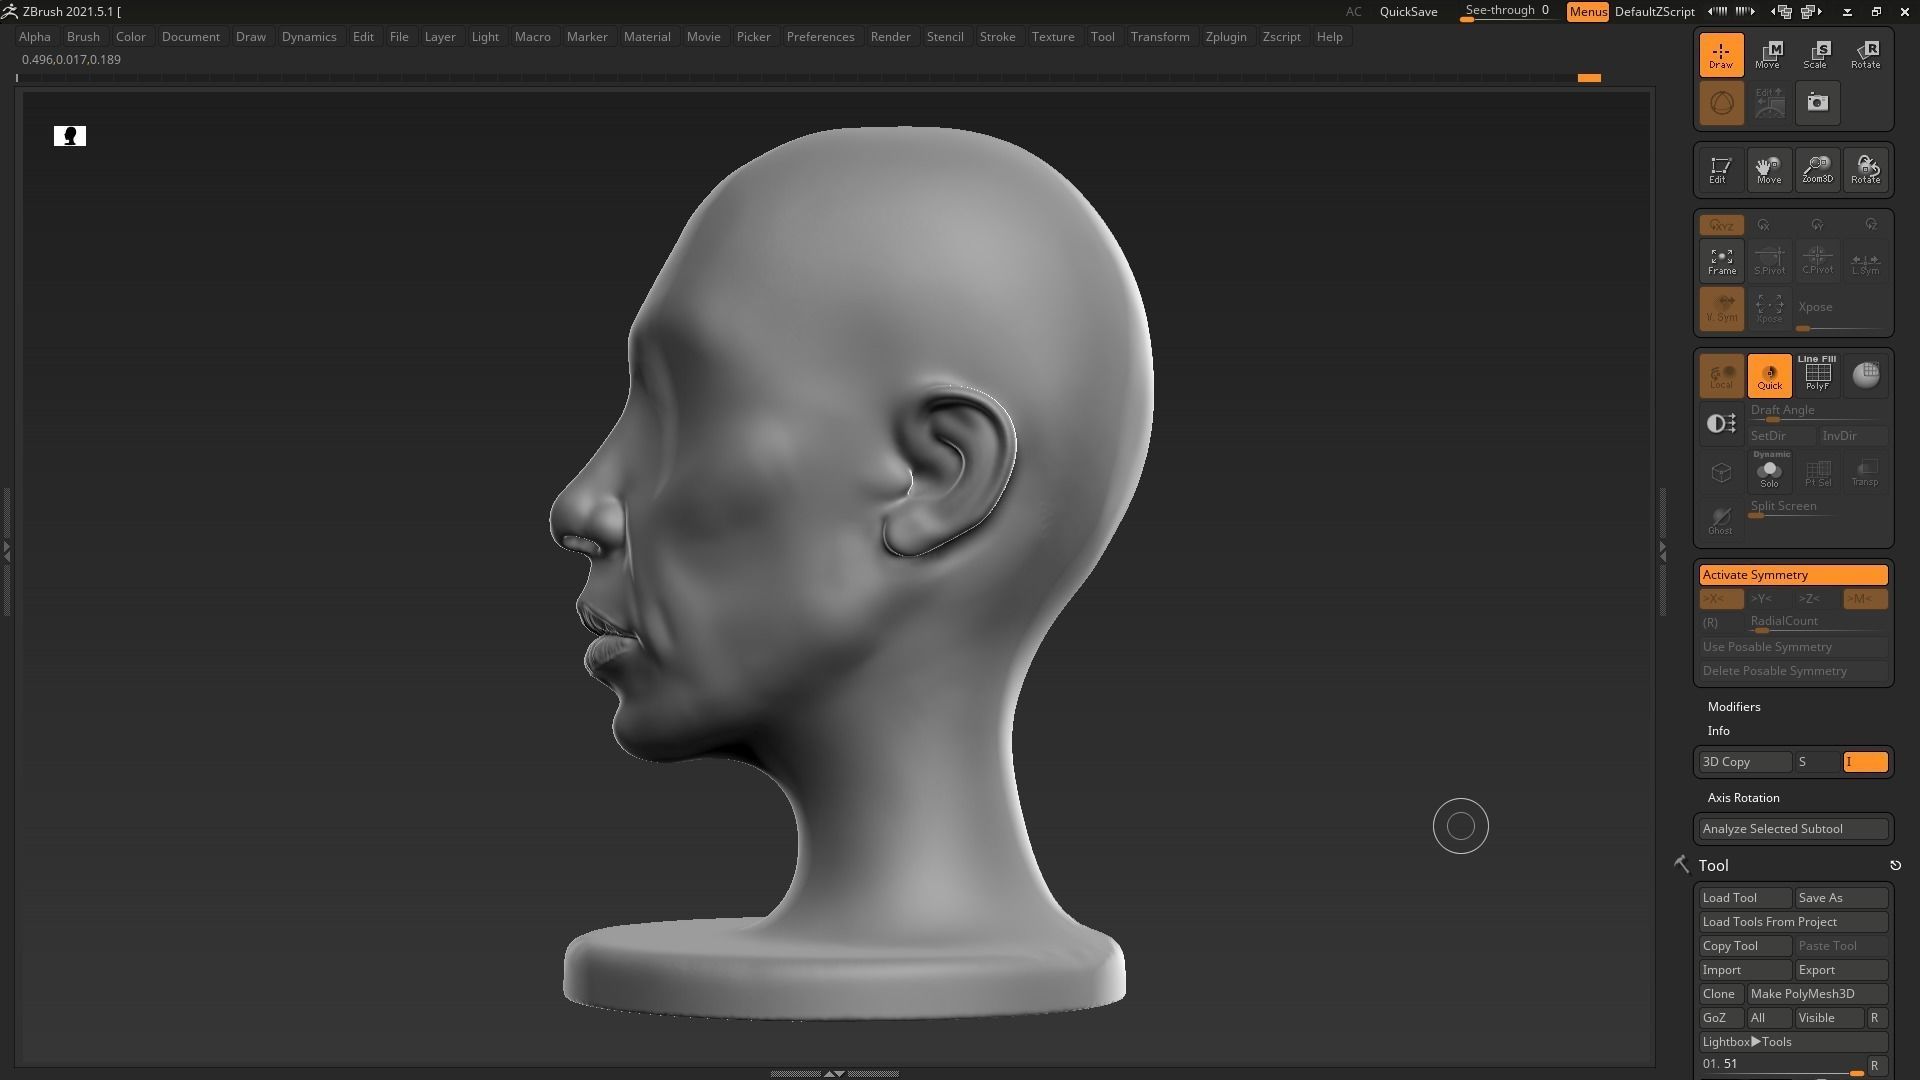
Task: Click the Zoom3D magnifier icon
Action: tap(1816, 169)
